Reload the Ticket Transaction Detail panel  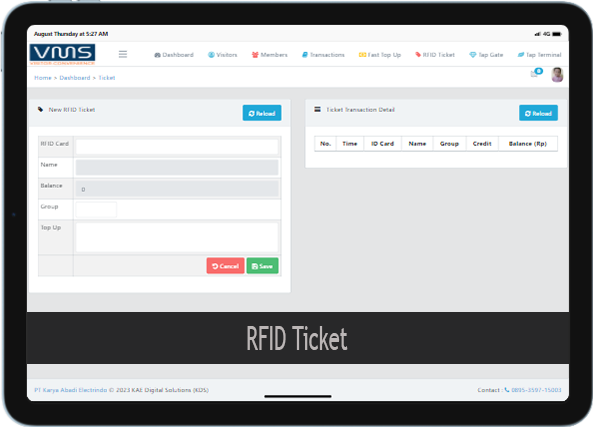pos(539,113)
